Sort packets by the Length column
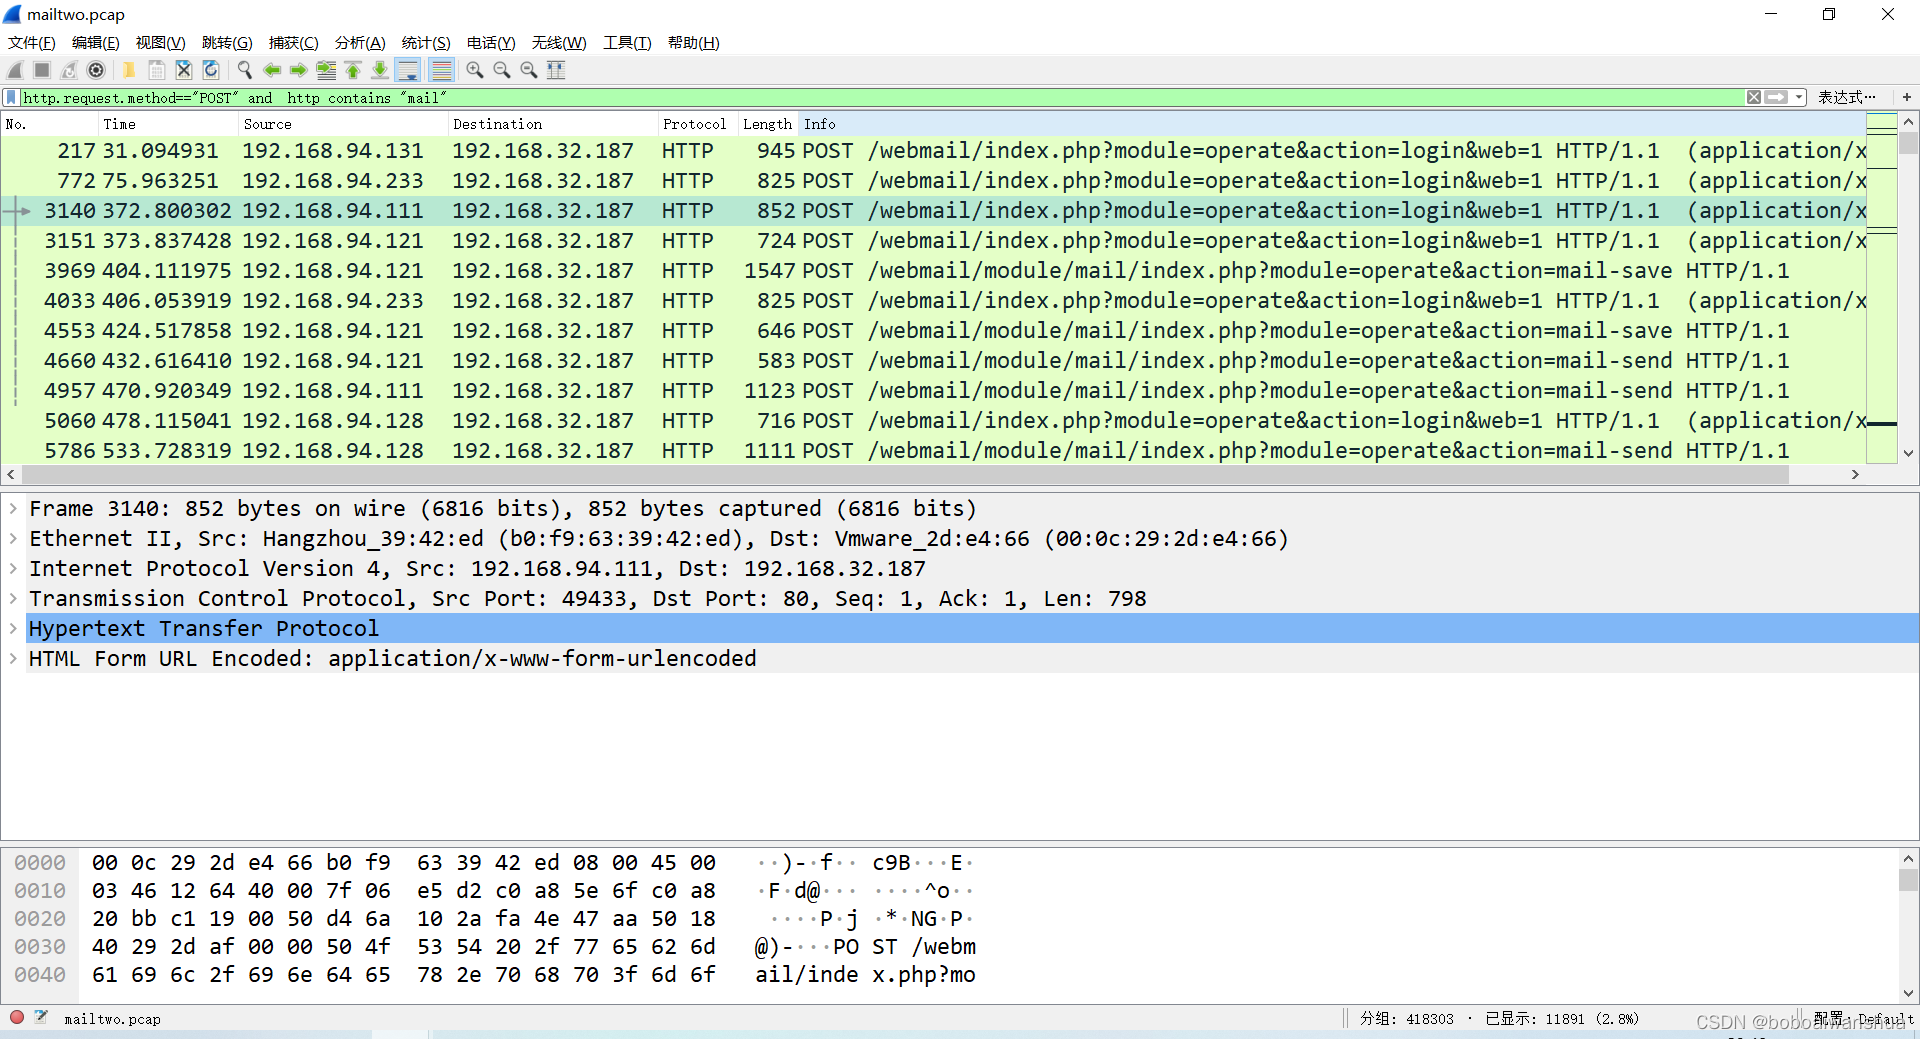1920x1039 pixels. coord(768,124)
